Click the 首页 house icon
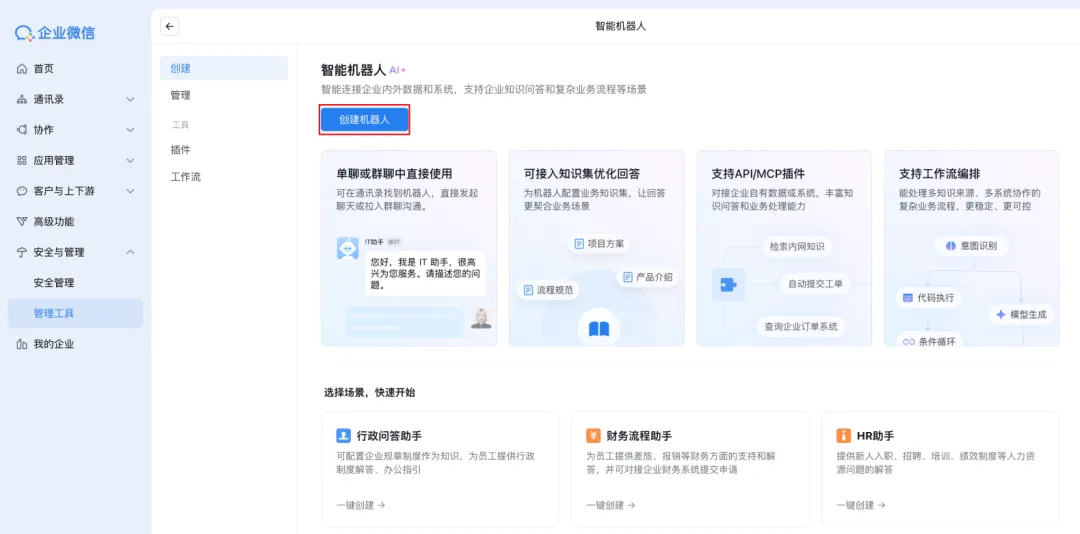Viewport: 1080px width, 534px height. click(x=21, y=69)
